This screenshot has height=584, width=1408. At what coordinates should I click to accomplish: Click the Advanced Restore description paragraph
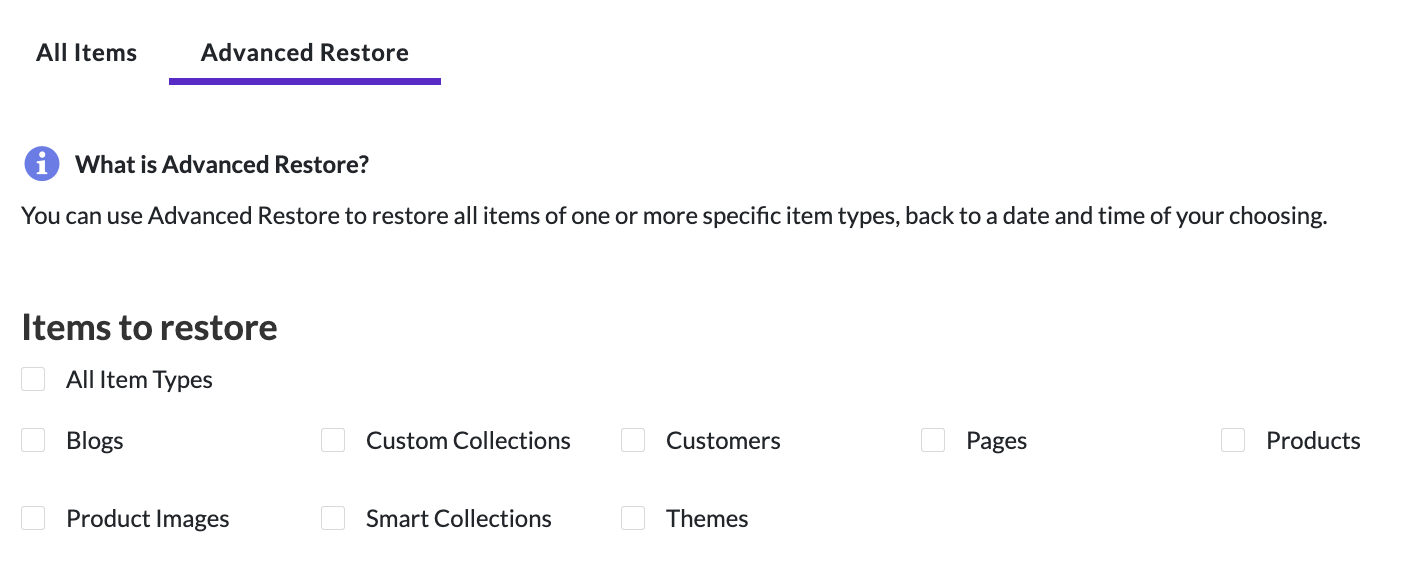pyautogui.click(x=674, y=216)
